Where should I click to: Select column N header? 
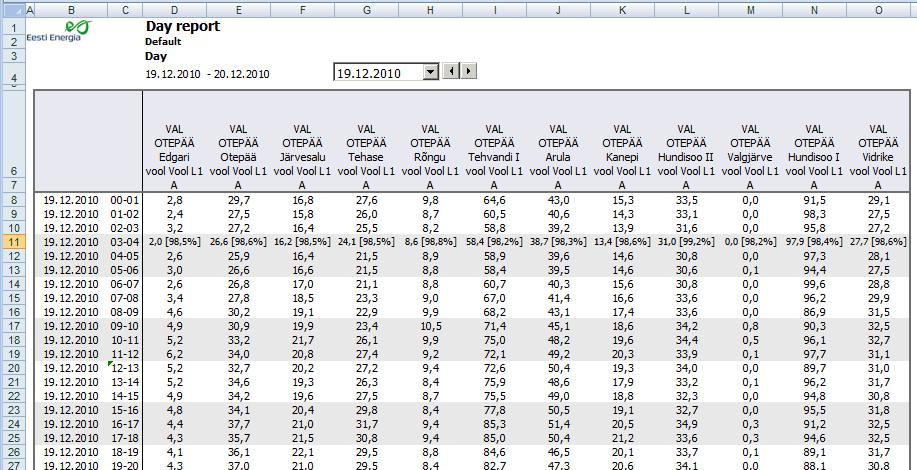point(814,11)
